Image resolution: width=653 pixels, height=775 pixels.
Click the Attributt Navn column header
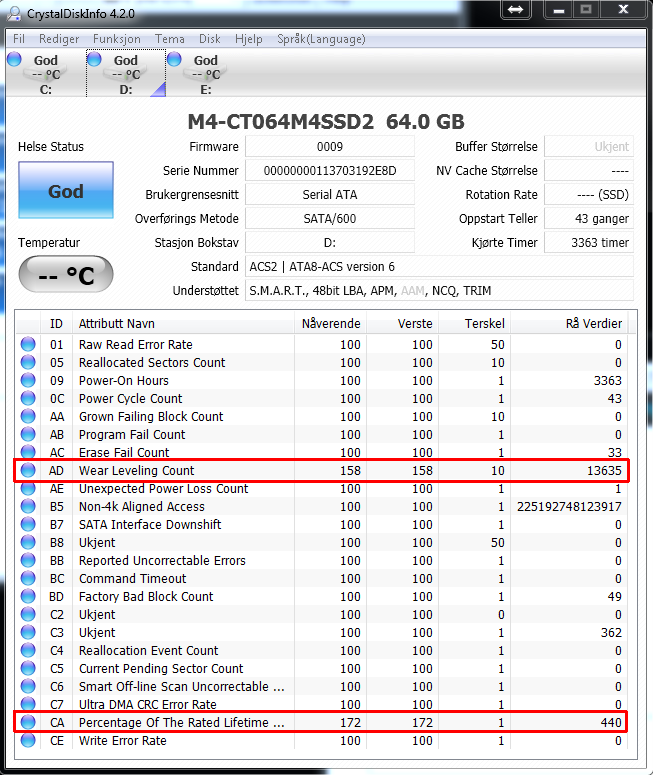pos(183,324)
